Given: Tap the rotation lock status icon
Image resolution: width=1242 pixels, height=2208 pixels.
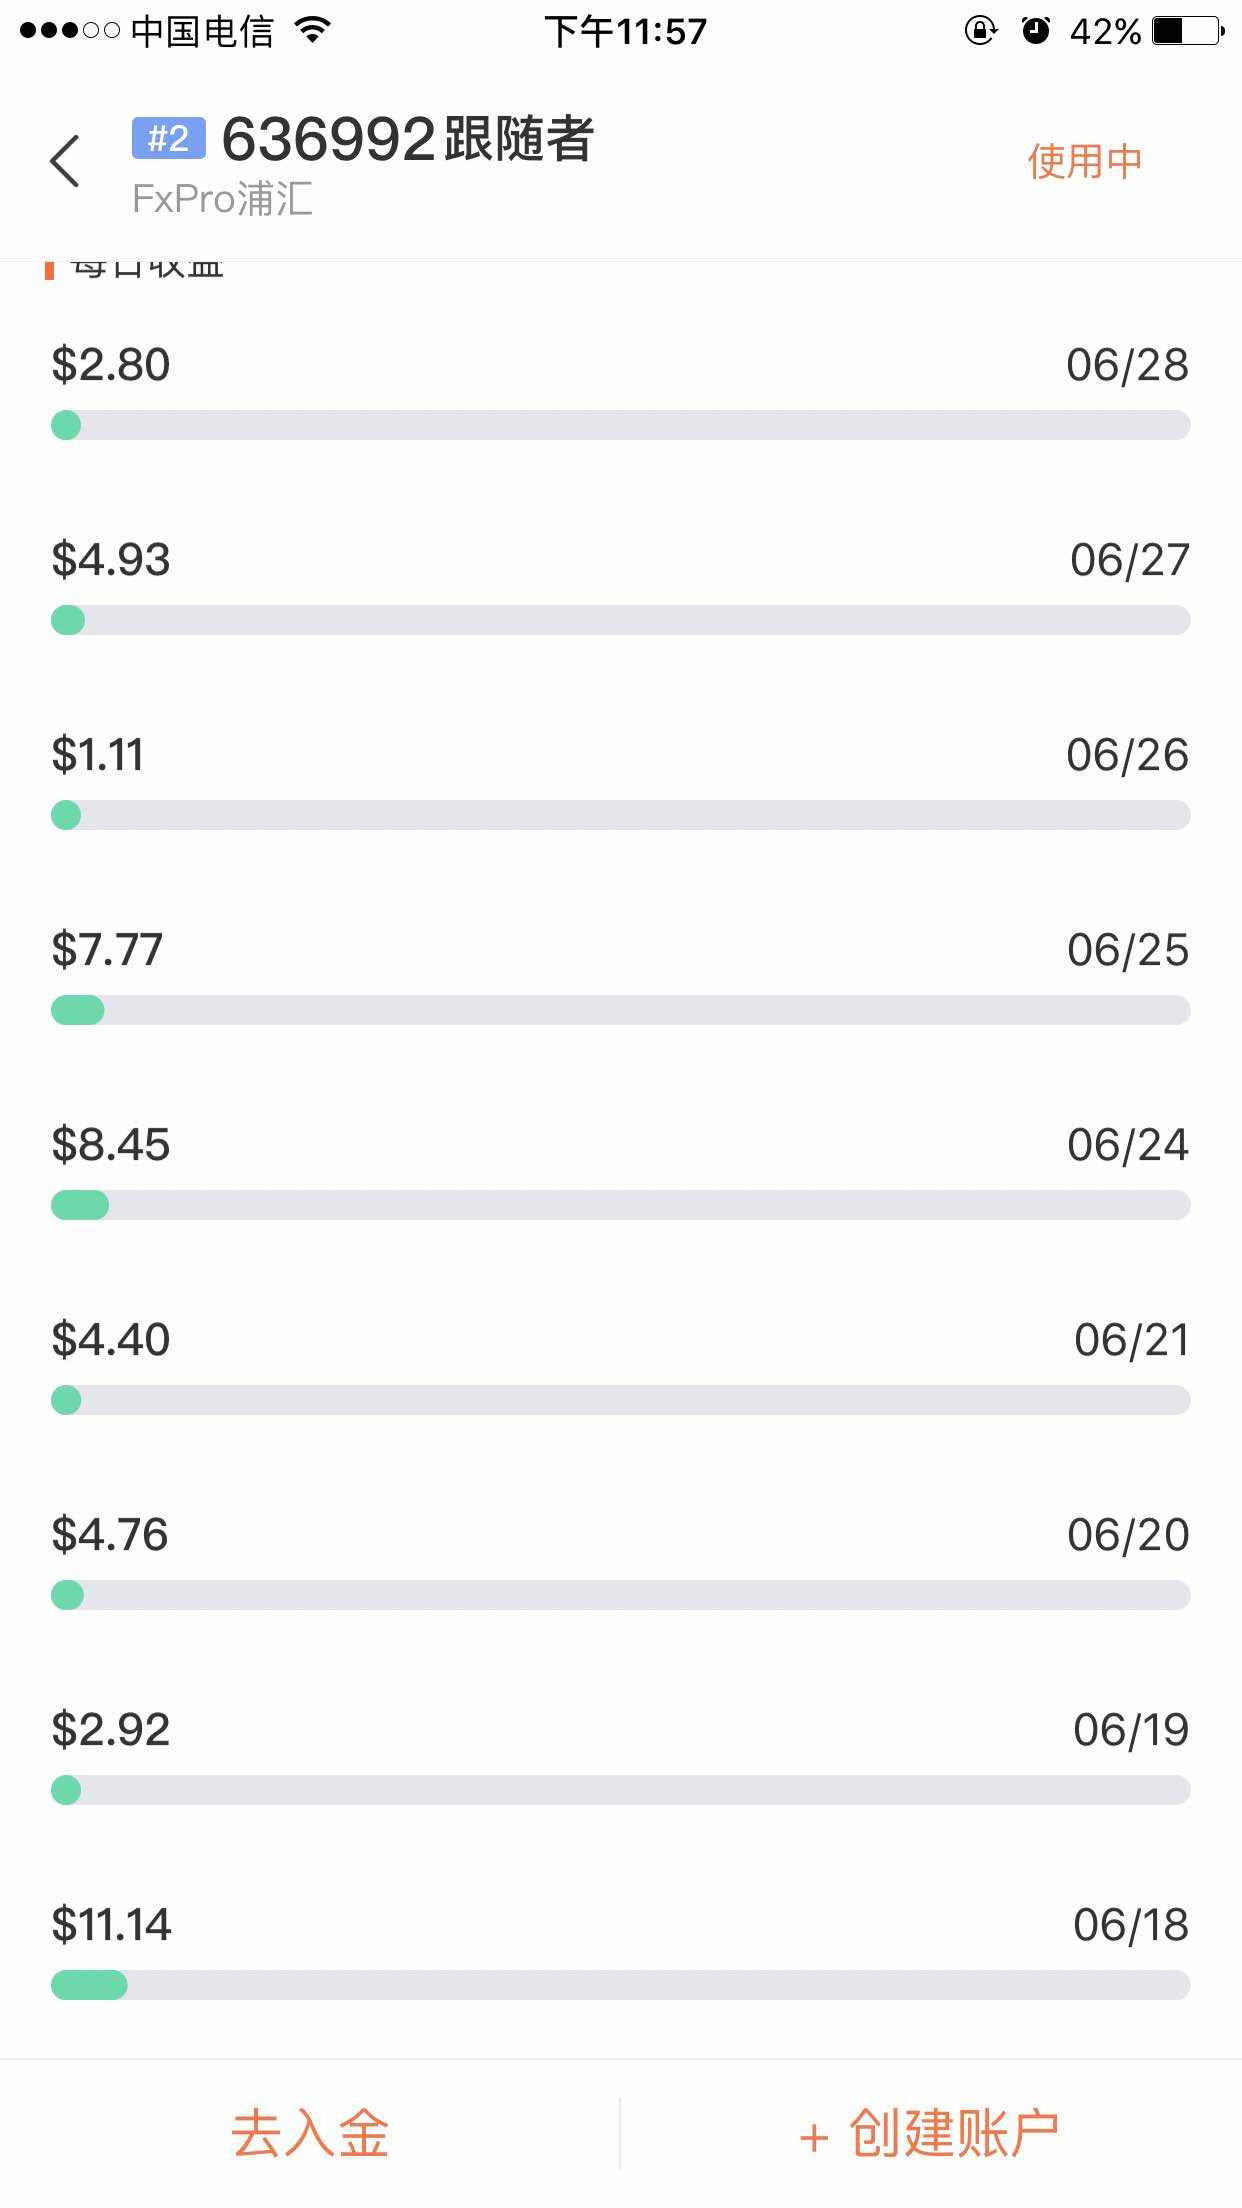Looking at the screenshot, I should pyautogui.click(x=980, y=31).
